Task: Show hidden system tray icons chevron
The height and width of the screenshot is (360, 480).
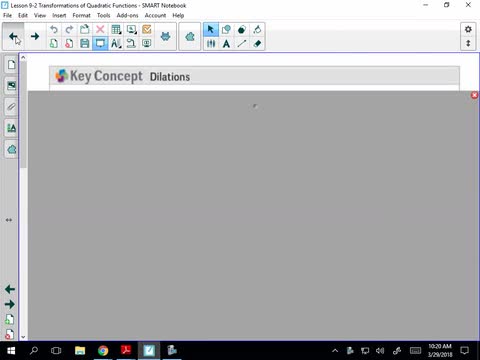Action: click(335, 351)
